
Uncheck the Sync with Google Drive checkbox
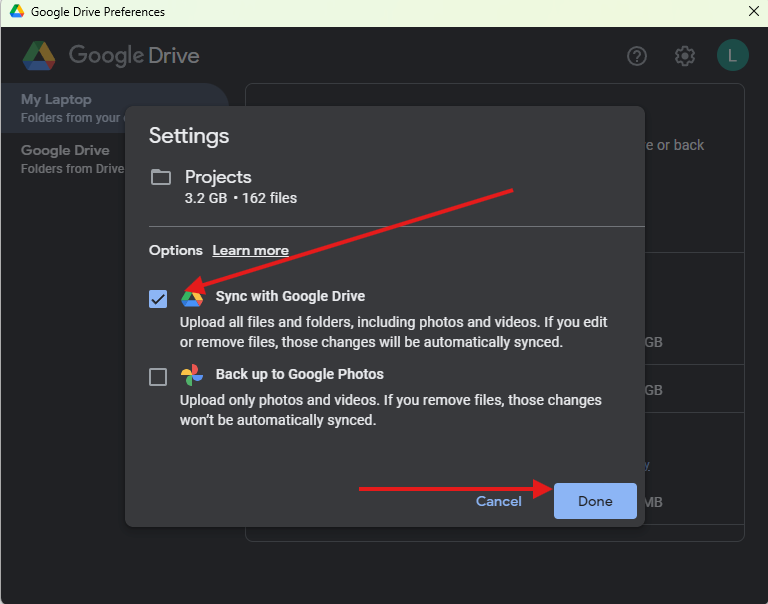(158, 299)
